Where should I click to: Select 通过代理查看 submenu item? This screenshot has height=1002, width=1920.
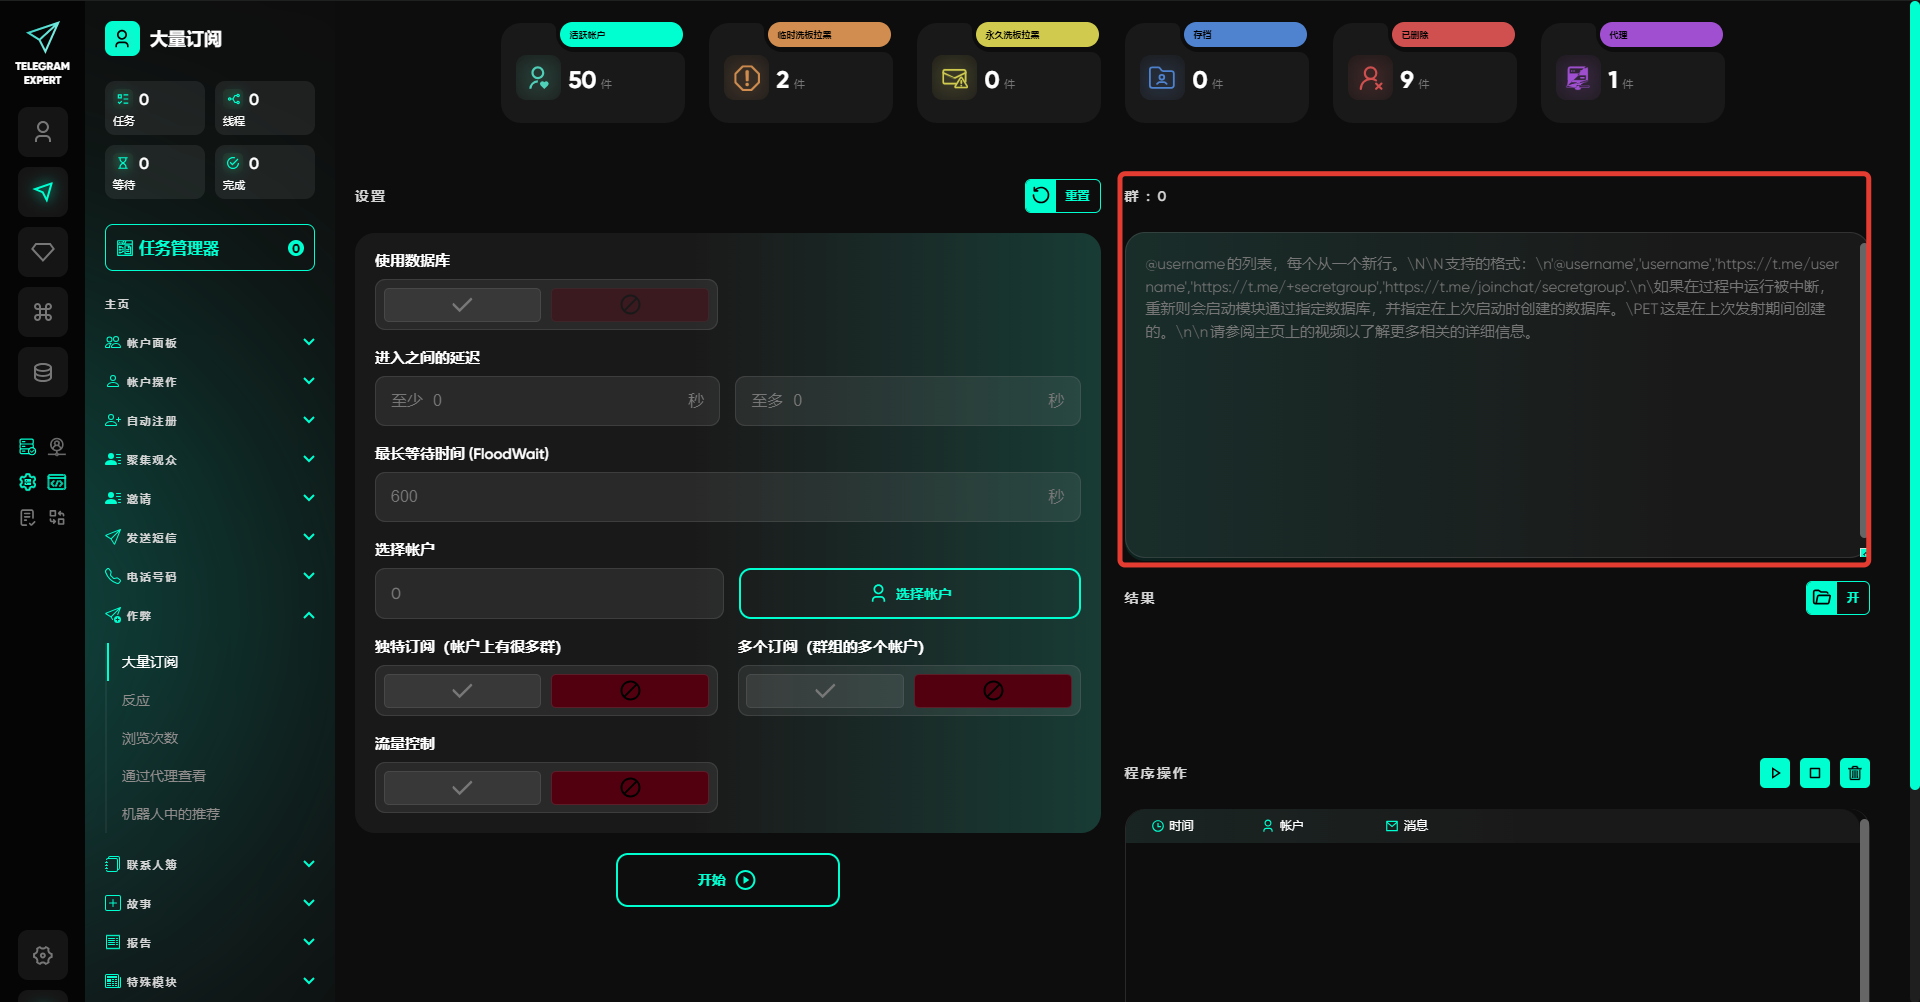[164, 776]
